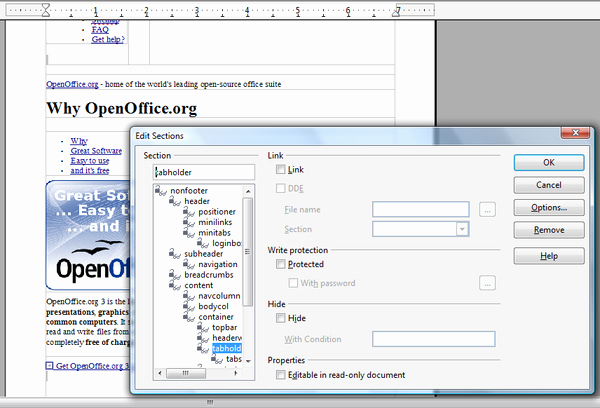Screen dimensions: 600x408
Task: Follow the Great Software link
Action: (96, 151)
